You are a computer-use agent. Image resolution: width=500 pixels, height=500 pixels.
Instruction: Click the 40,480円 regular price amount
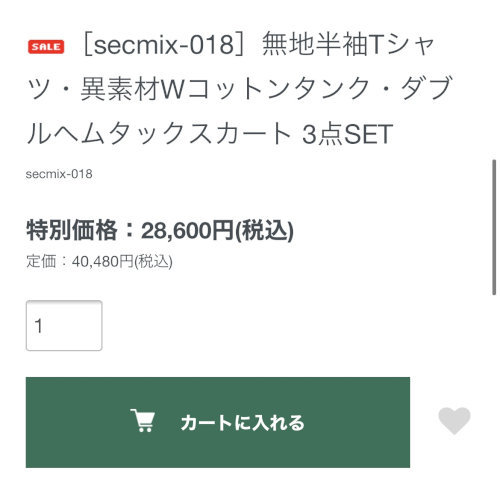[103, 261]
